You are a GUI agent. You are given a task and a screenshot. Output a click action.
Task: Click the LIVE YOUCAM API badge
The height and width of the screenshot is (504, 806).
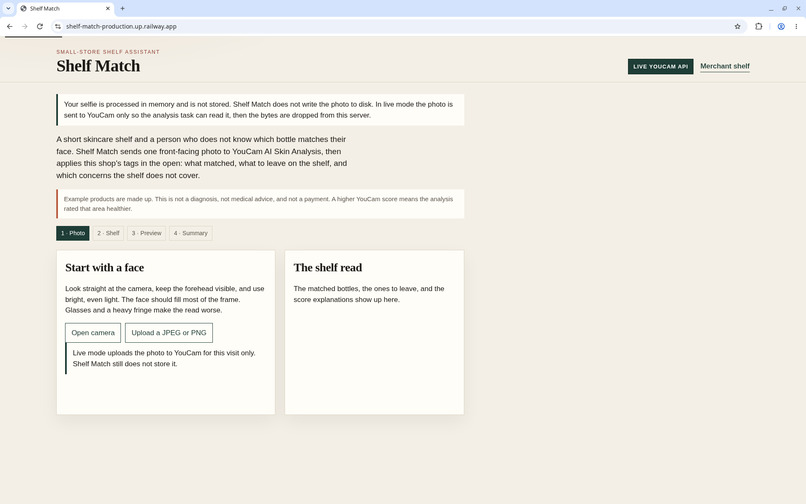pos(660,66)
